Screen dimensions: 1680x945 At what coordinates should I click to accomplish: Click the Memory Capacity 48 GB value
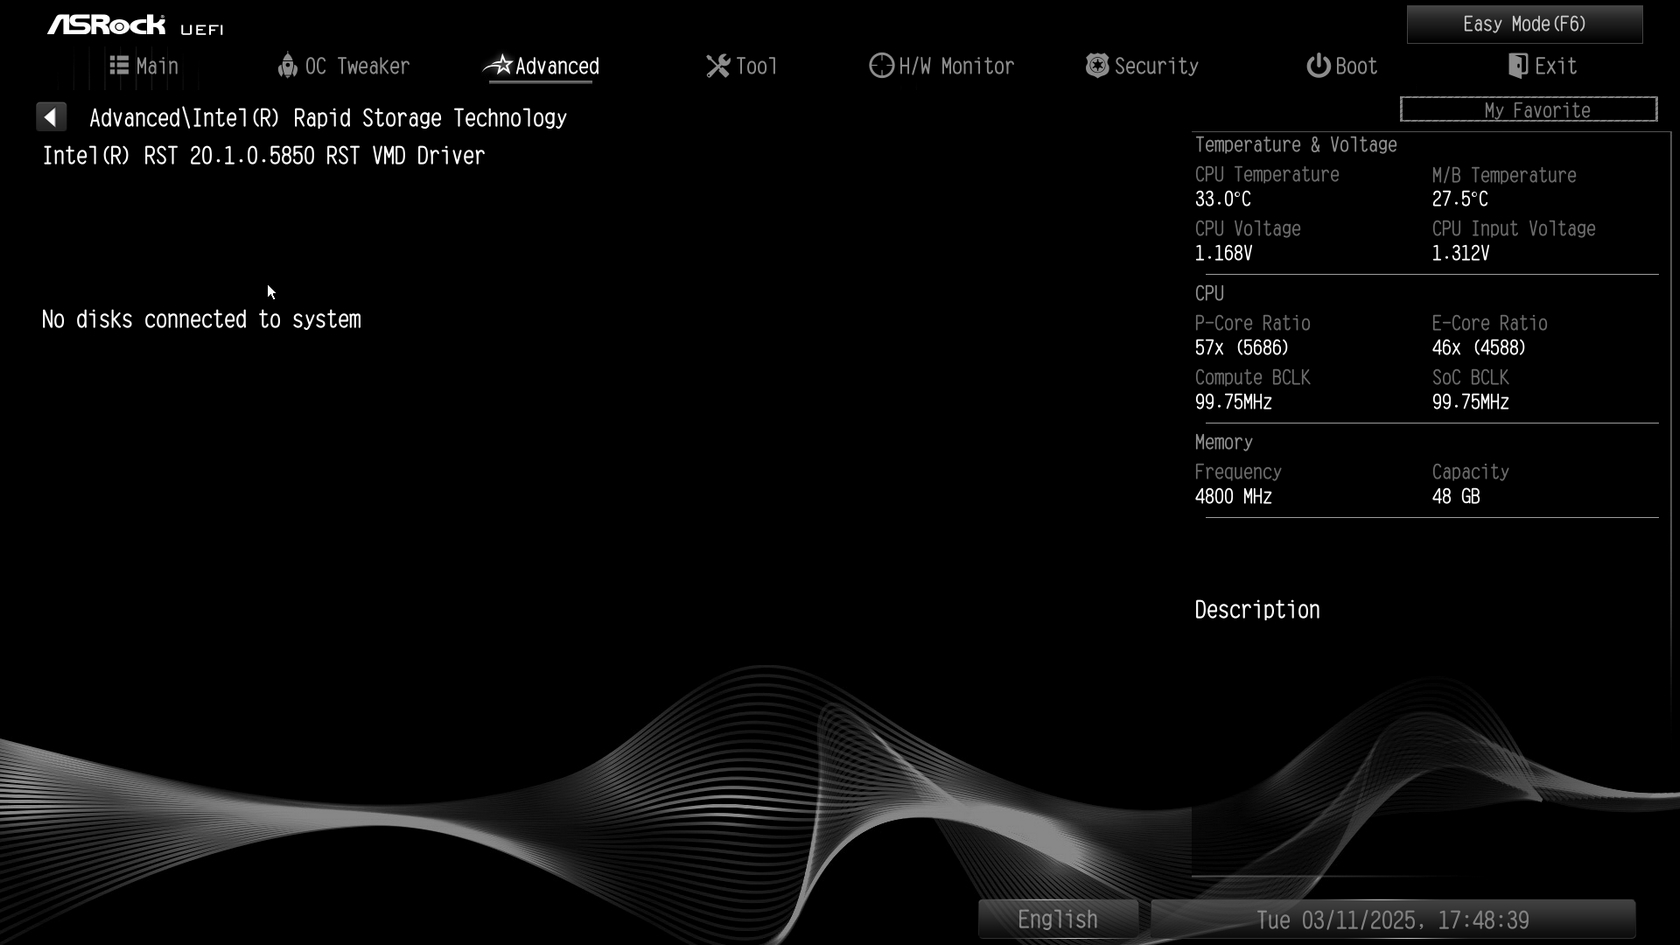pyautogui.click(x=1456, y=496)
